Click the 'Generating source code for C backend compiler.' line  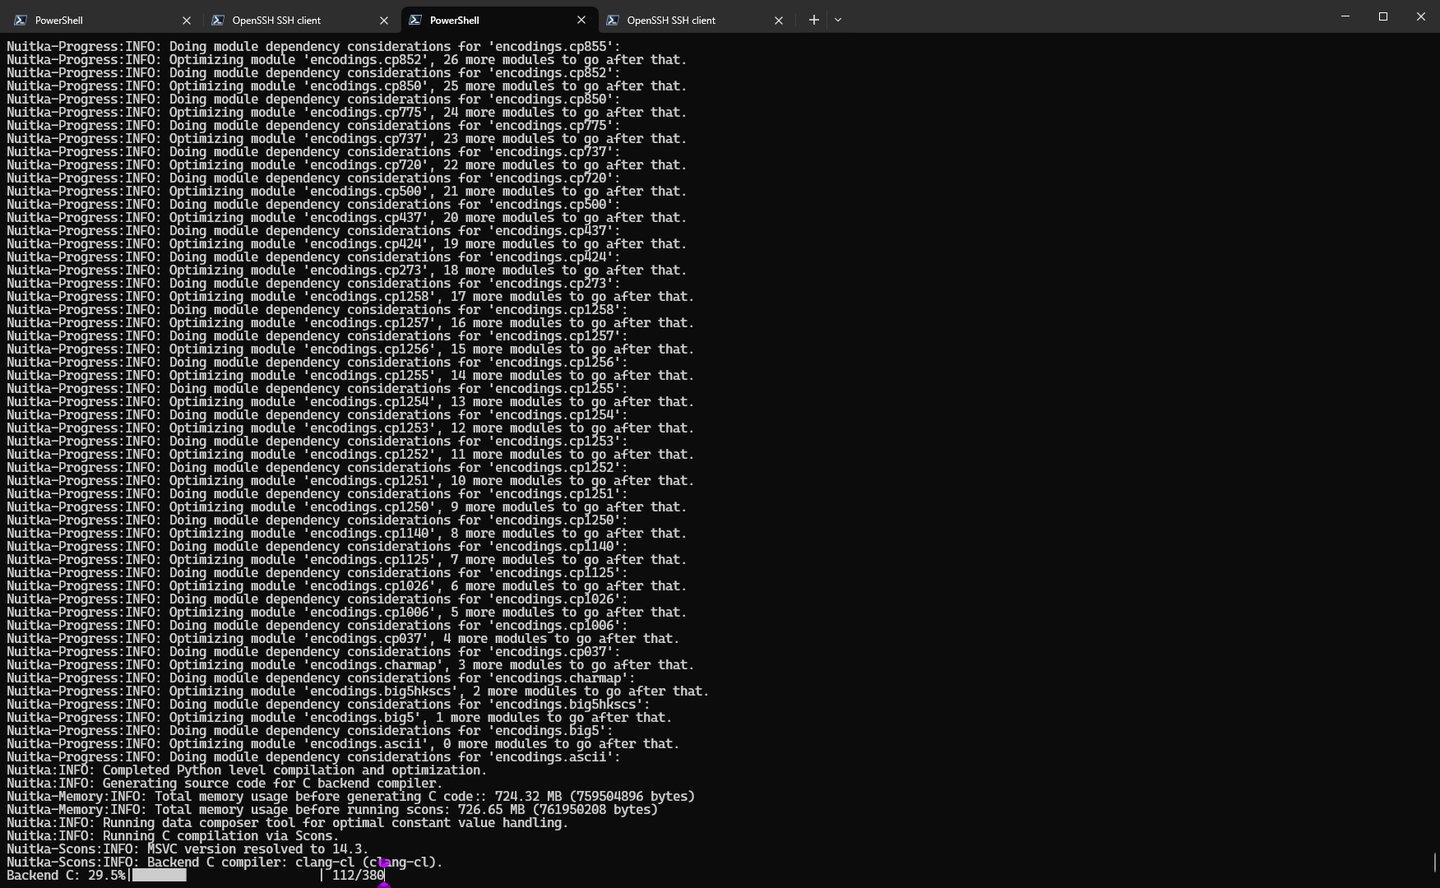click(224, 783)
